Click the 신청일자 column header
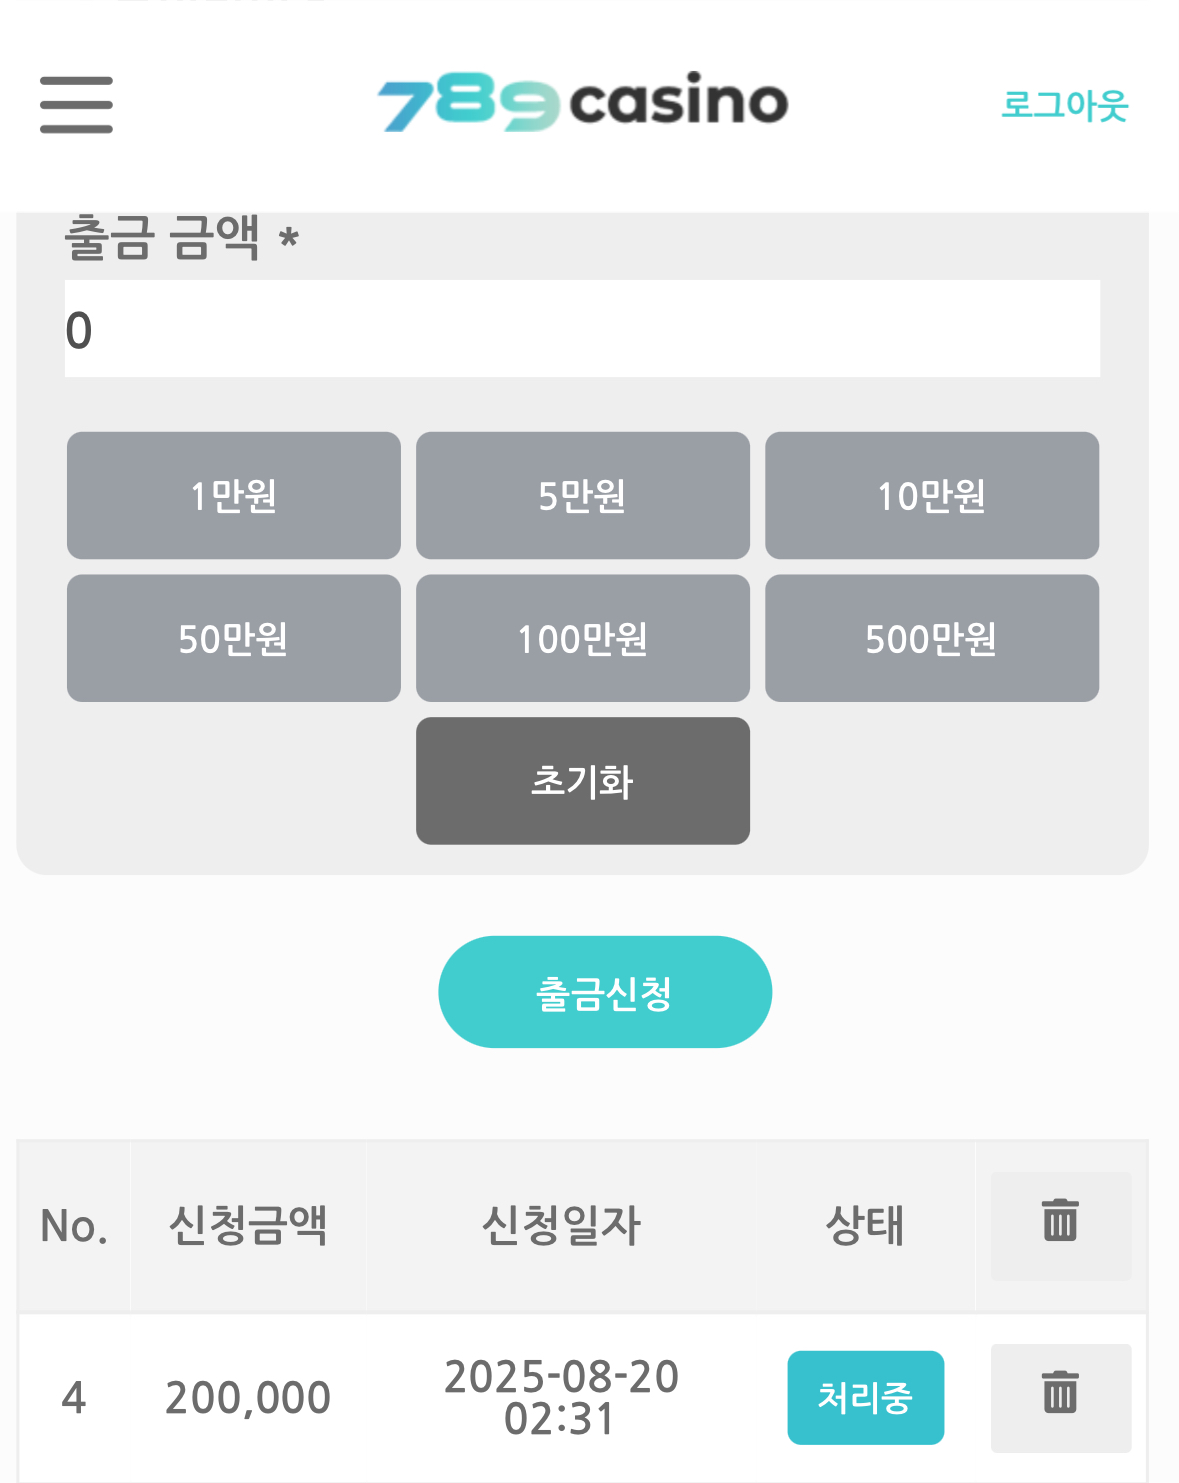Screen dimensions: 1179x1483 [561, 1226]
